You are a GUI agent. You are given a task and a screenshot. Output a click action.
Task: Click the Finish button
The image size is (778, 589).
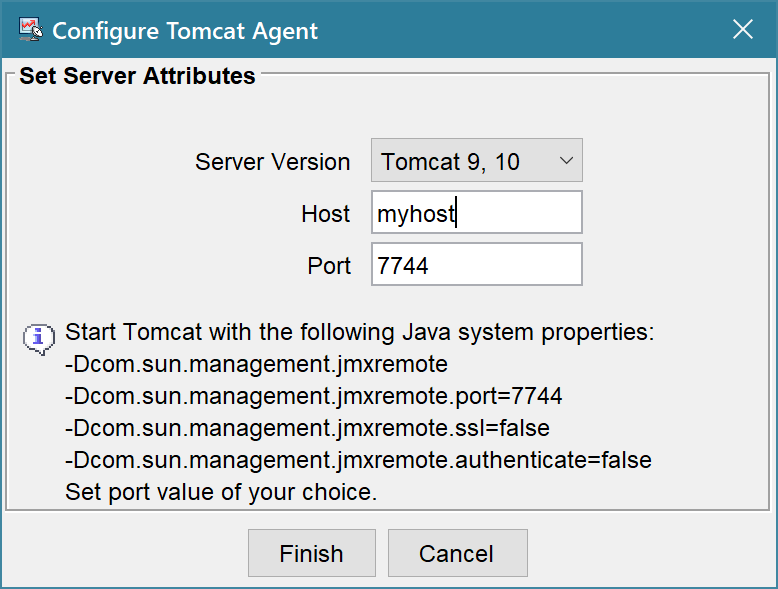tap(312, 553)
